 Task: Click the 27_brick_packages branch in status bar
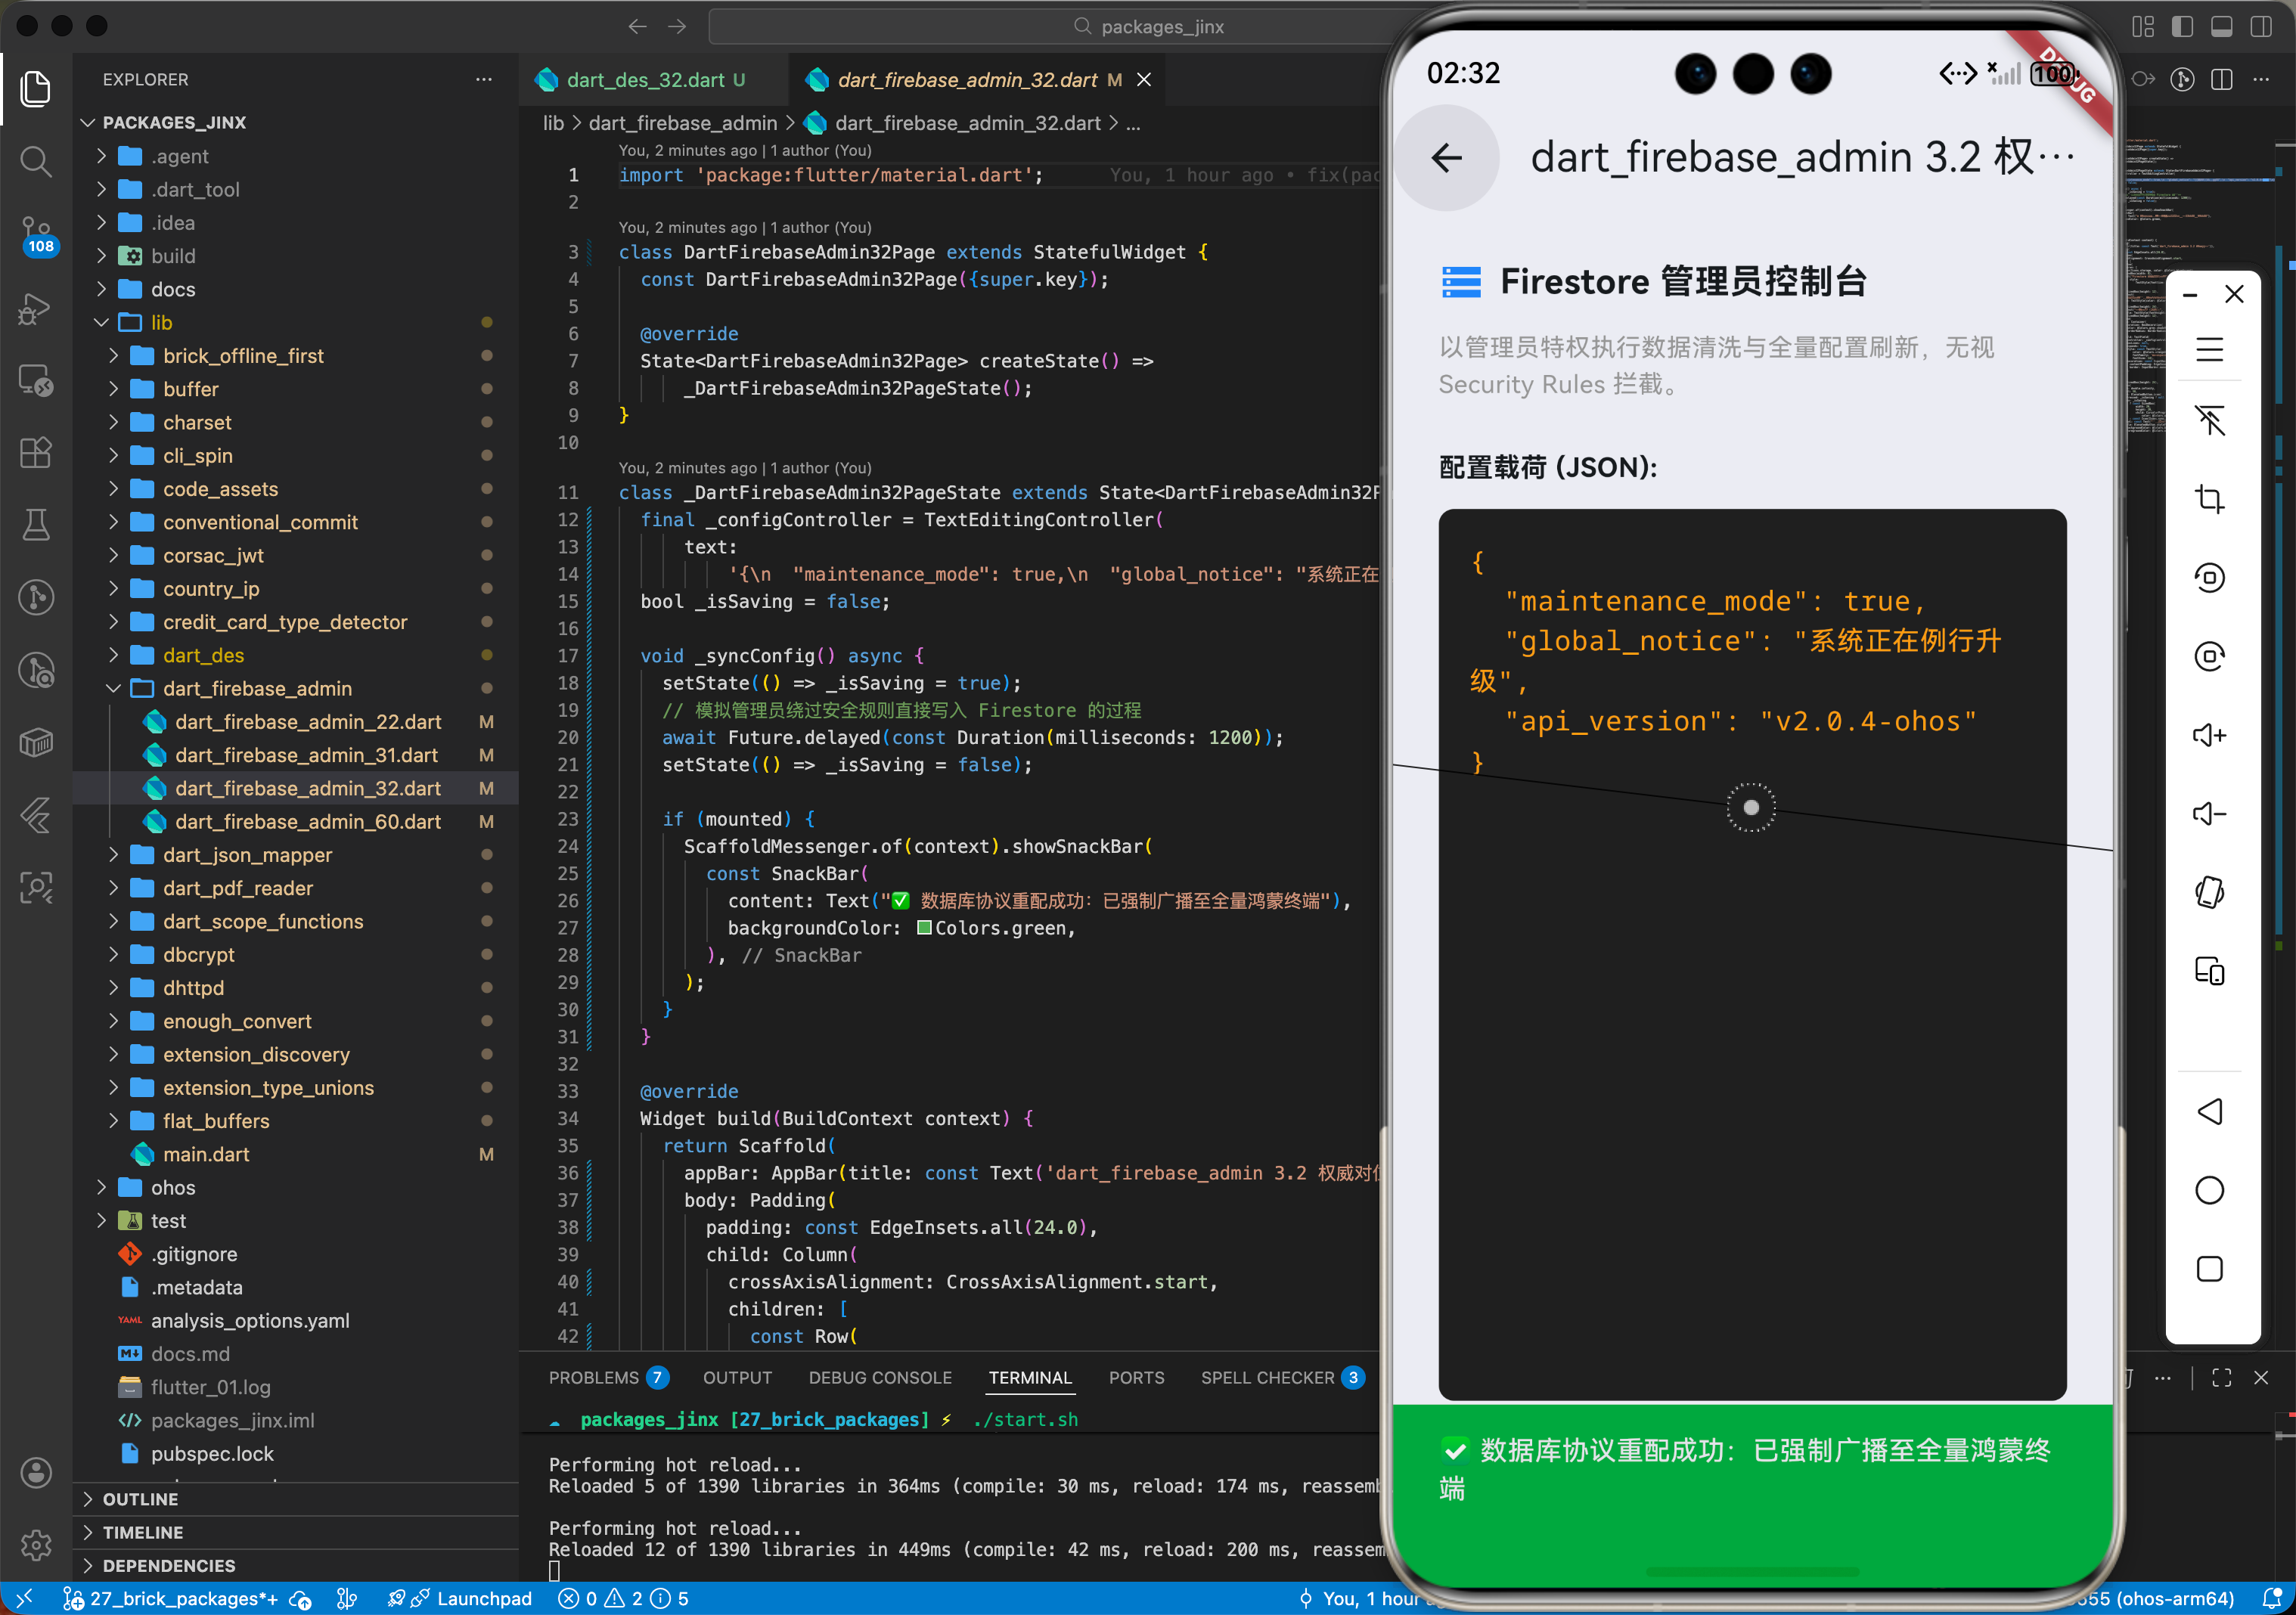coord(171,1598)
